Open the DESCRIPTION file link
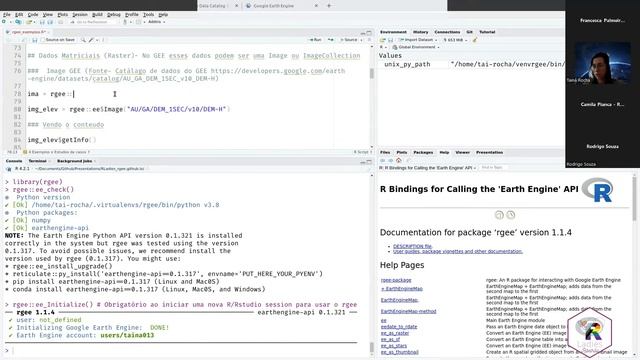This screenshot has width=640, height=360. pyautogui.click(x=412, y=246)
